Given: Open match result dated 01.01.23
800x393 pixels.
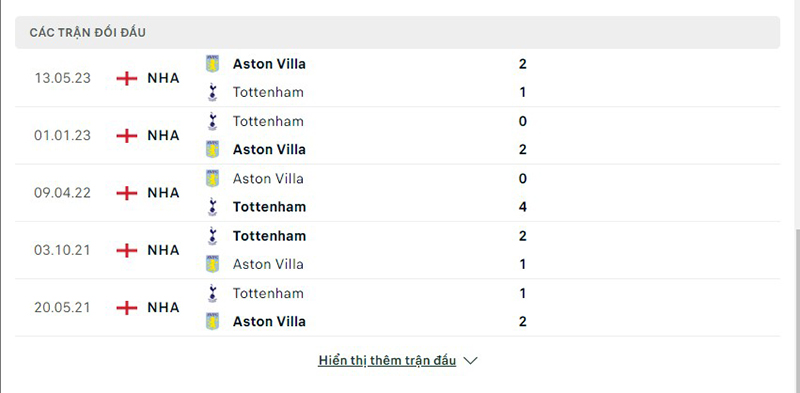Looking at the screenshot, I should pyautogui.click(x=397, y=136).
